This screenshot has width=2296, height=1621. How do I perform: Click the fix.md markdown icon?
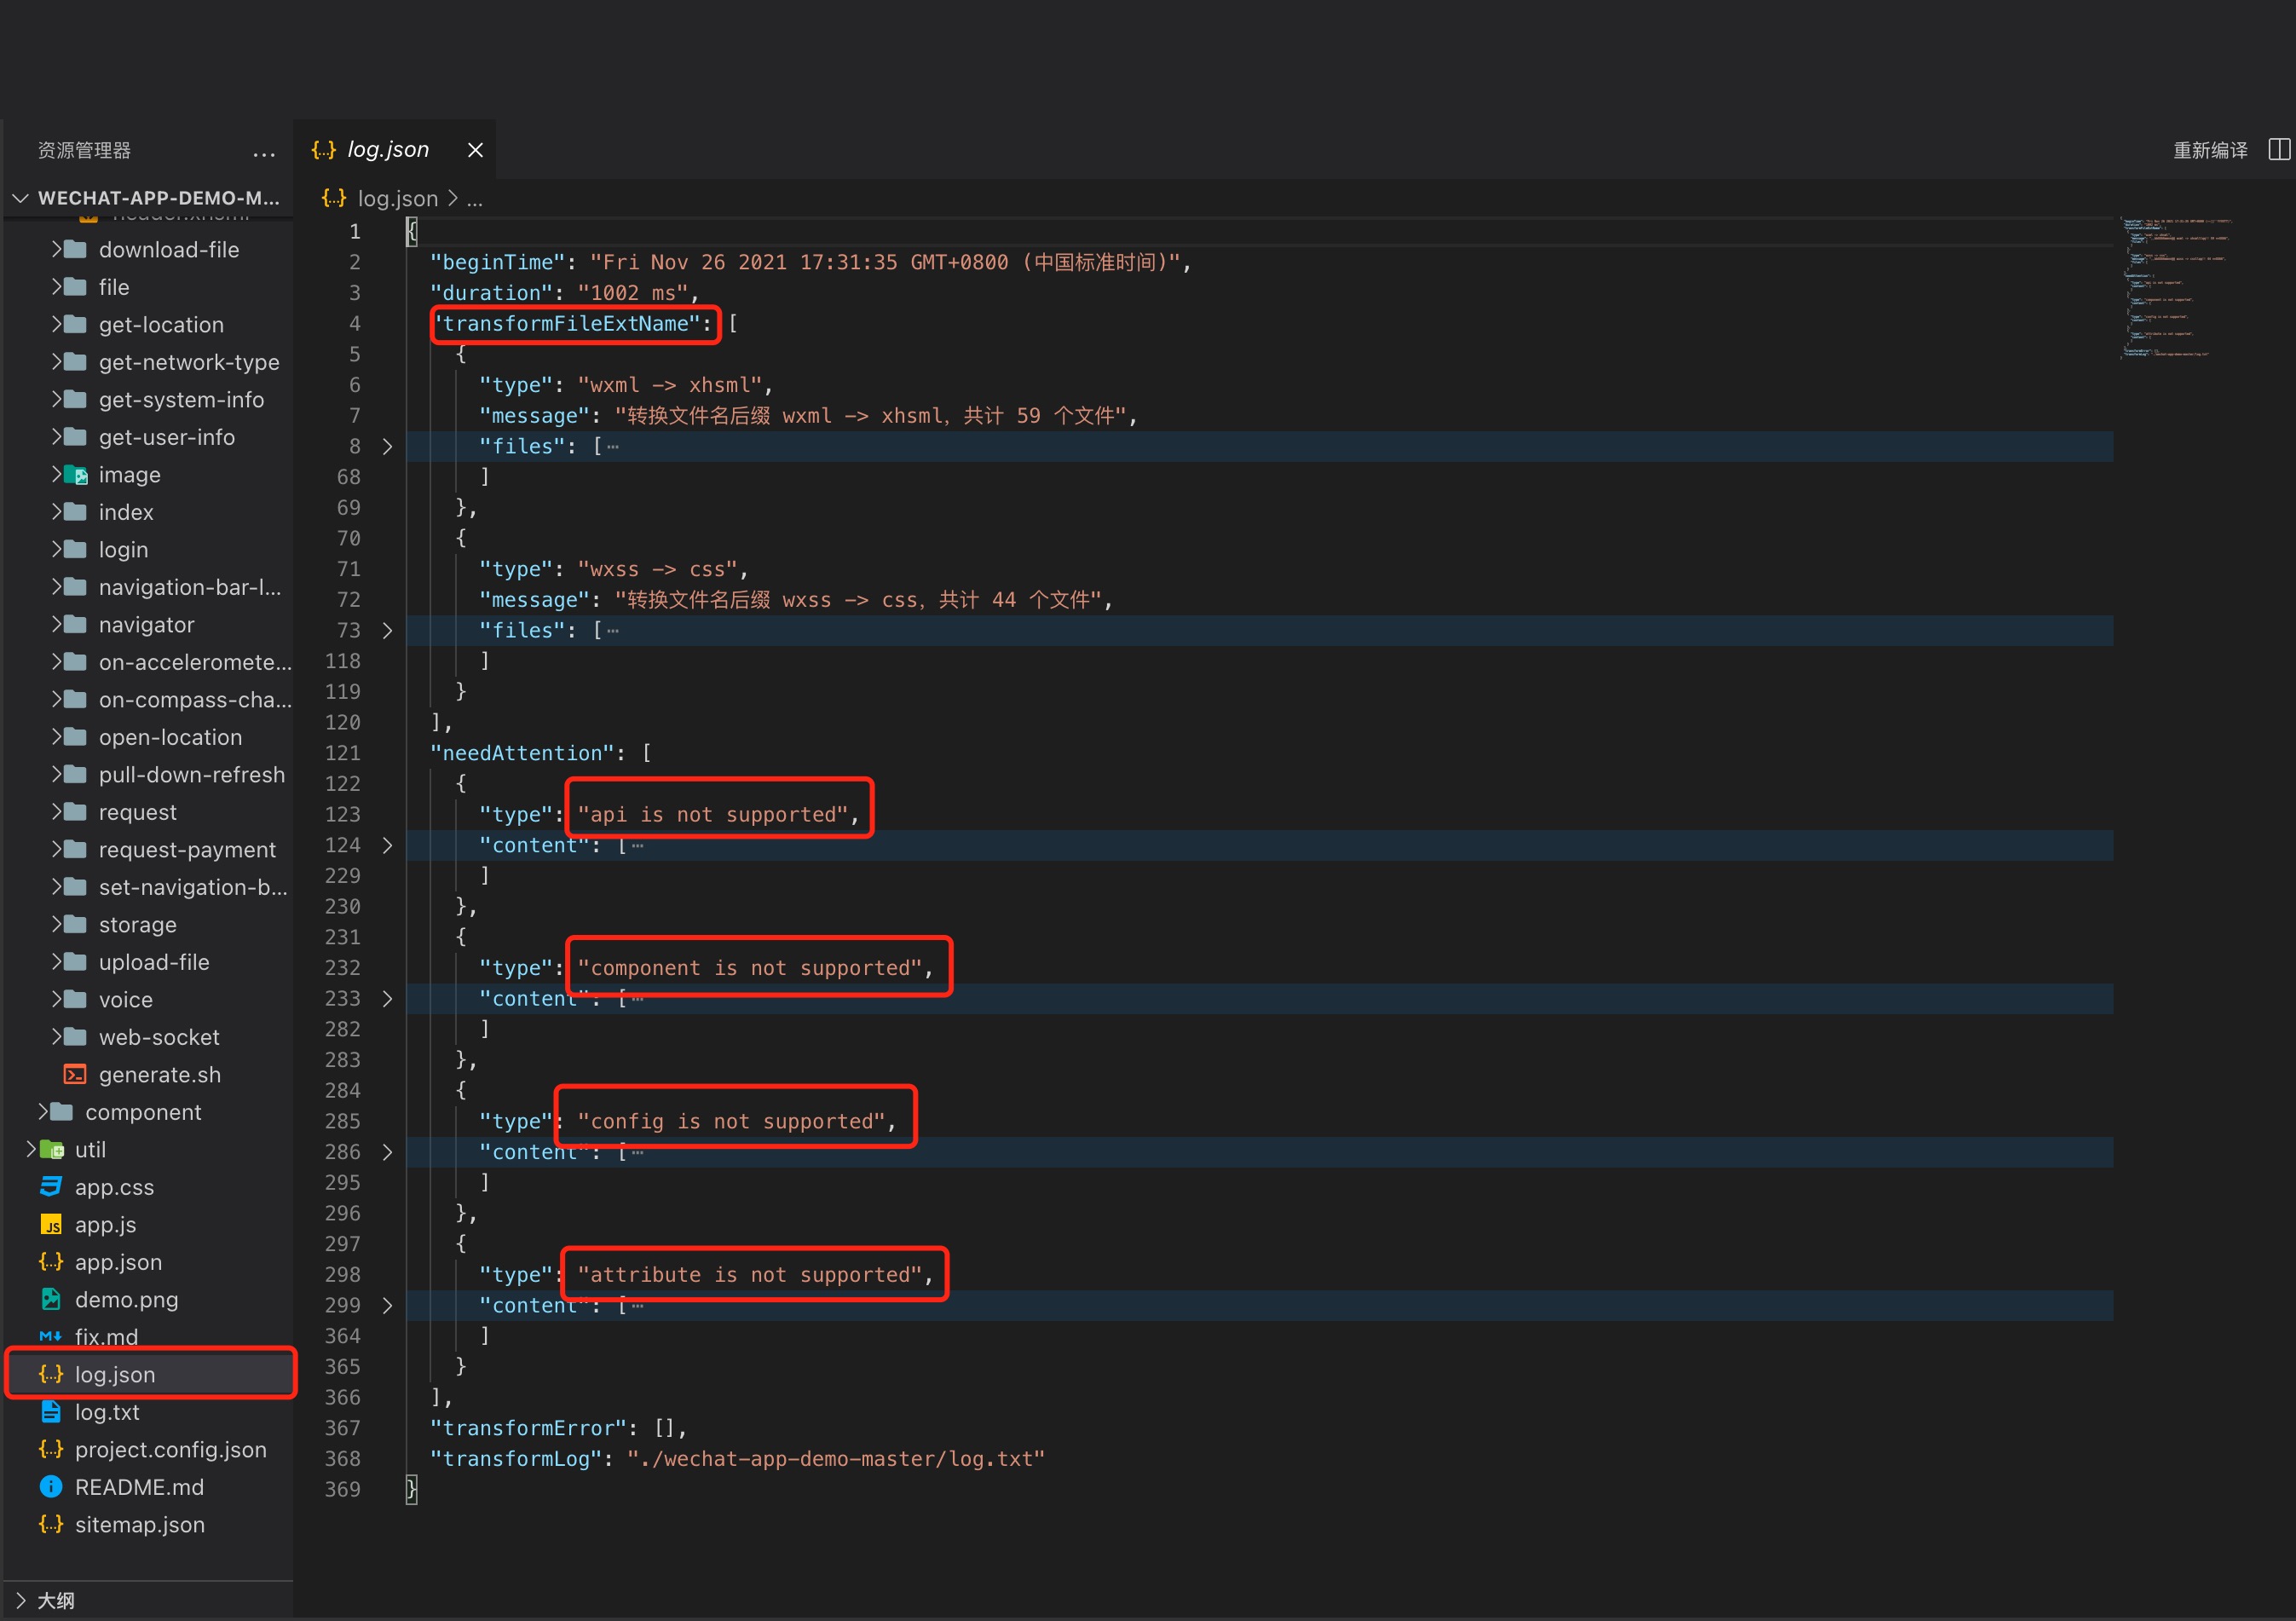click(x=51, y=1336)
